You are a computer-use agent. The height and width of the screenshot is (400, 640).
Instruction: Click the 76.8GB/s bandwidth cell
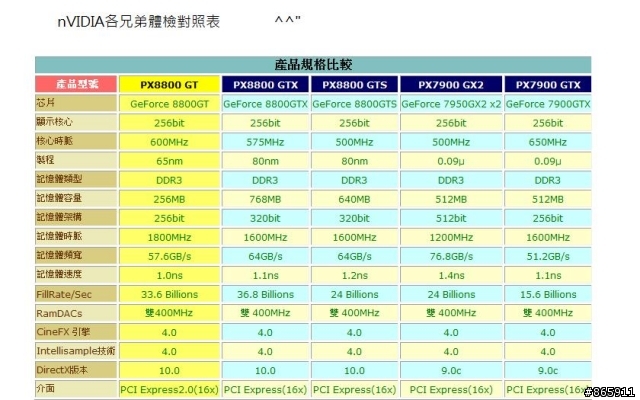[x=451, y=256]
